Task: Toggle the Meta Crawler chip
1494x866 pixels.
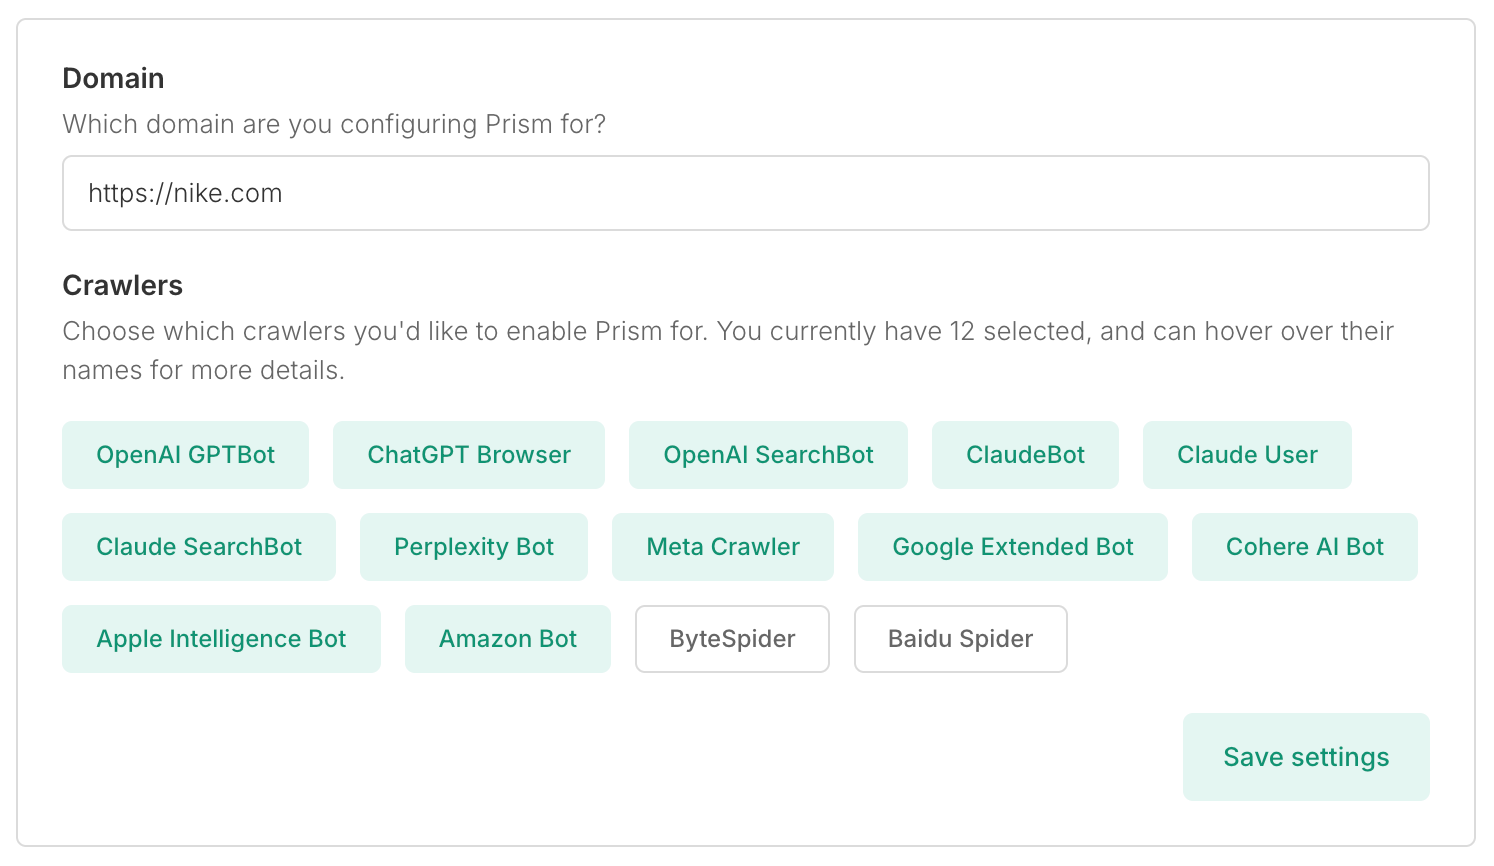Action: [722, 547]
